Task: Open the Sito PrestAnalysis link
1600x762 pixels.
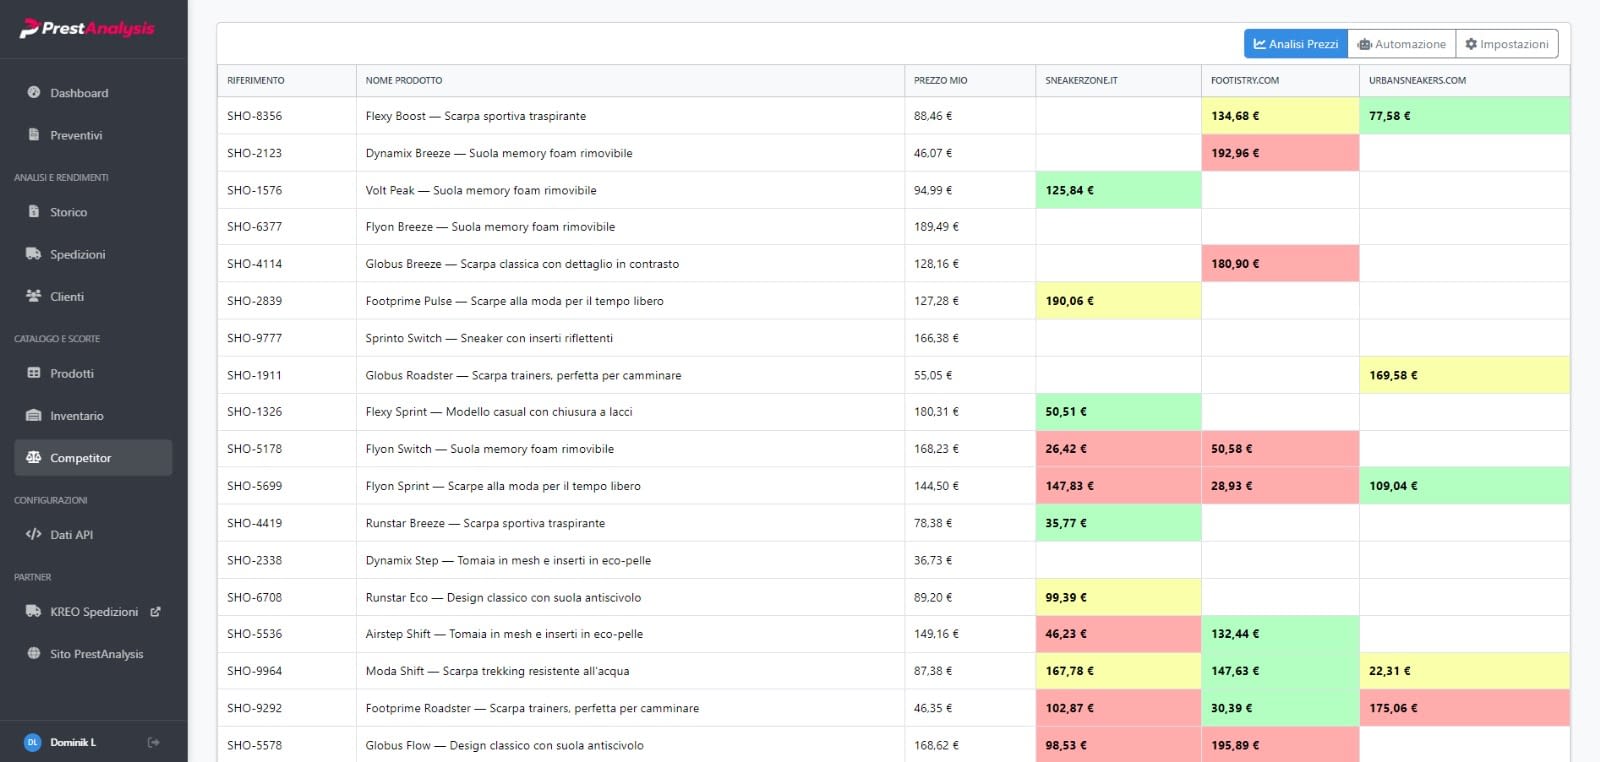Action: click(96, 654)
